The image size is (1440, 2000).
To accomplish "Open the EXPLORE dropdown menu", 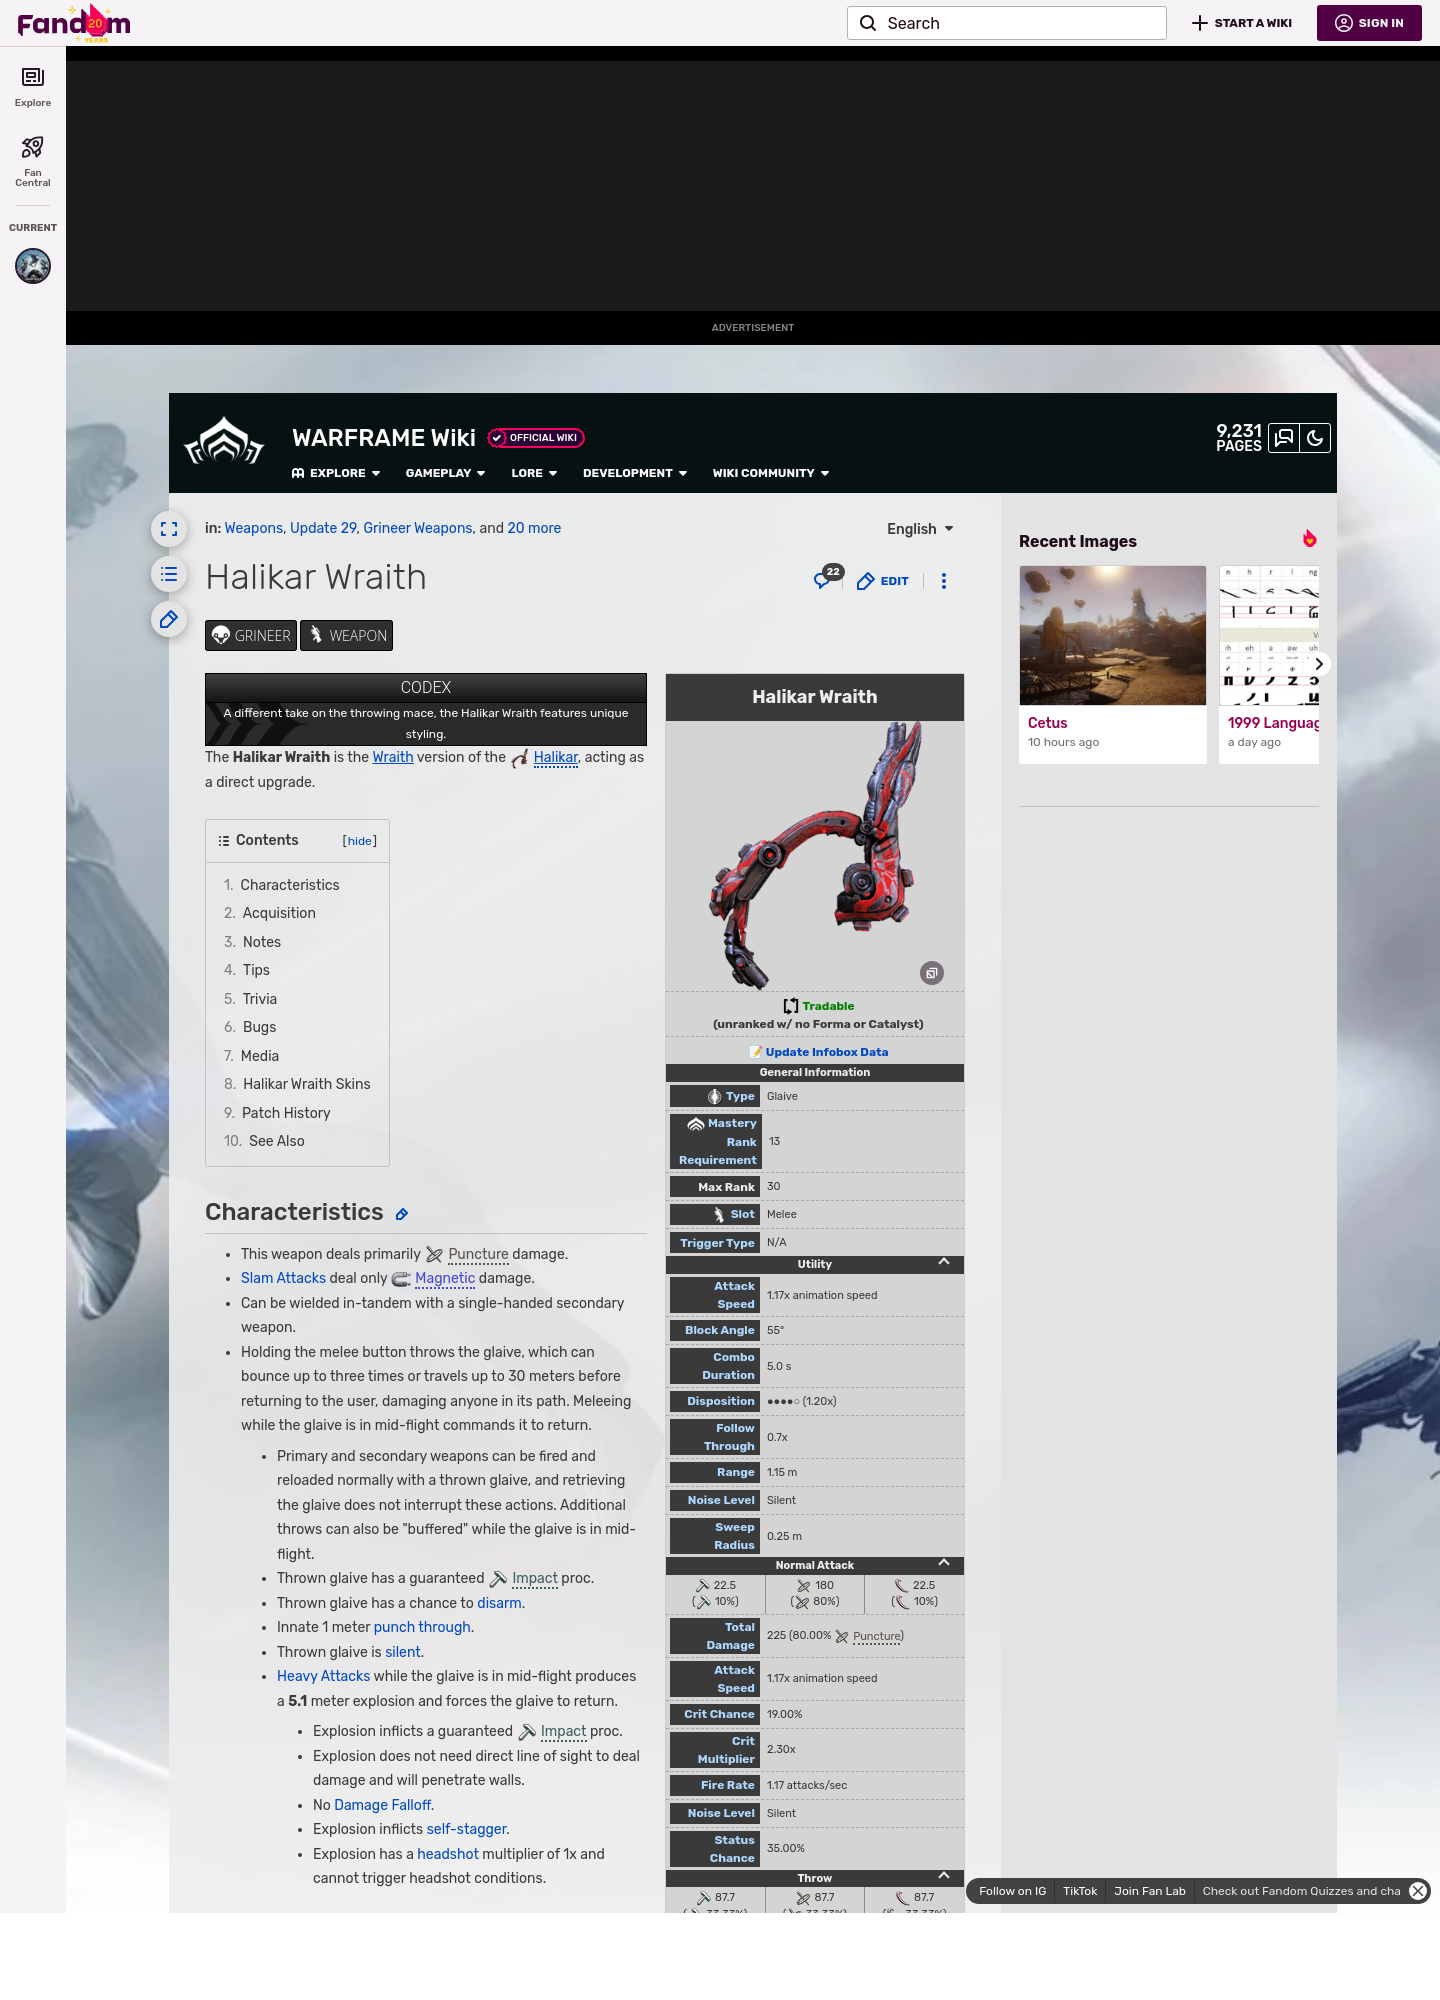I will [x=336, y=473].
